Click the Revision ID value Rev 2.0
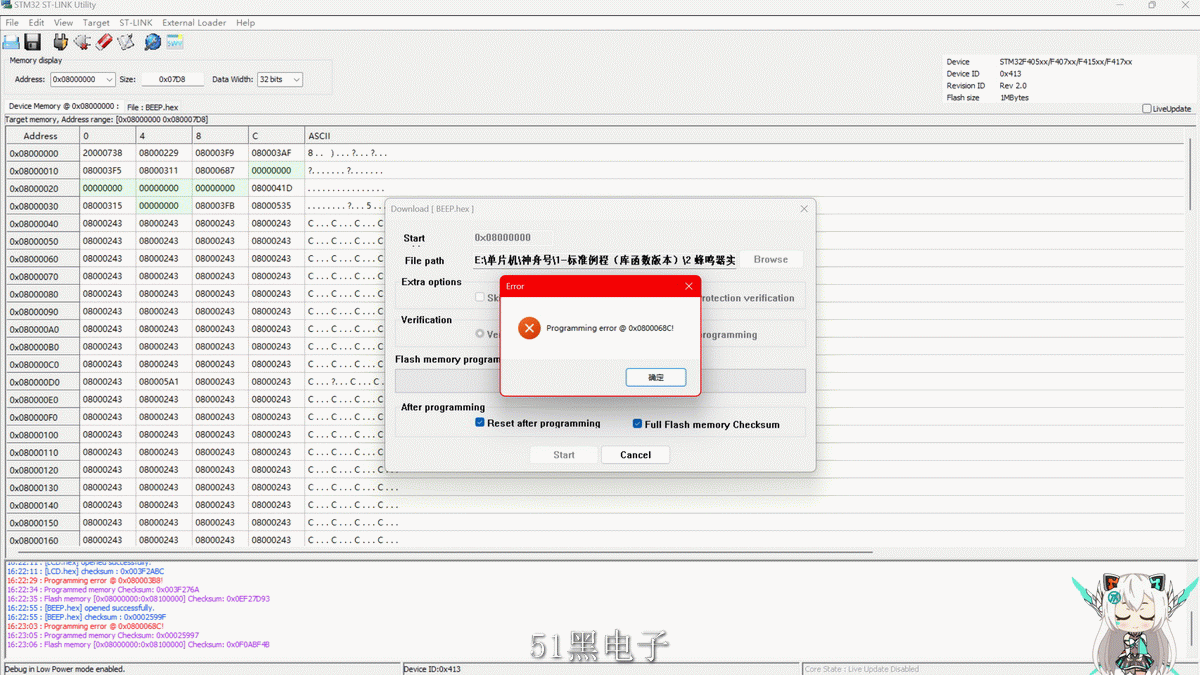This screenshot has height=675, width=1200. point(1013,86)
